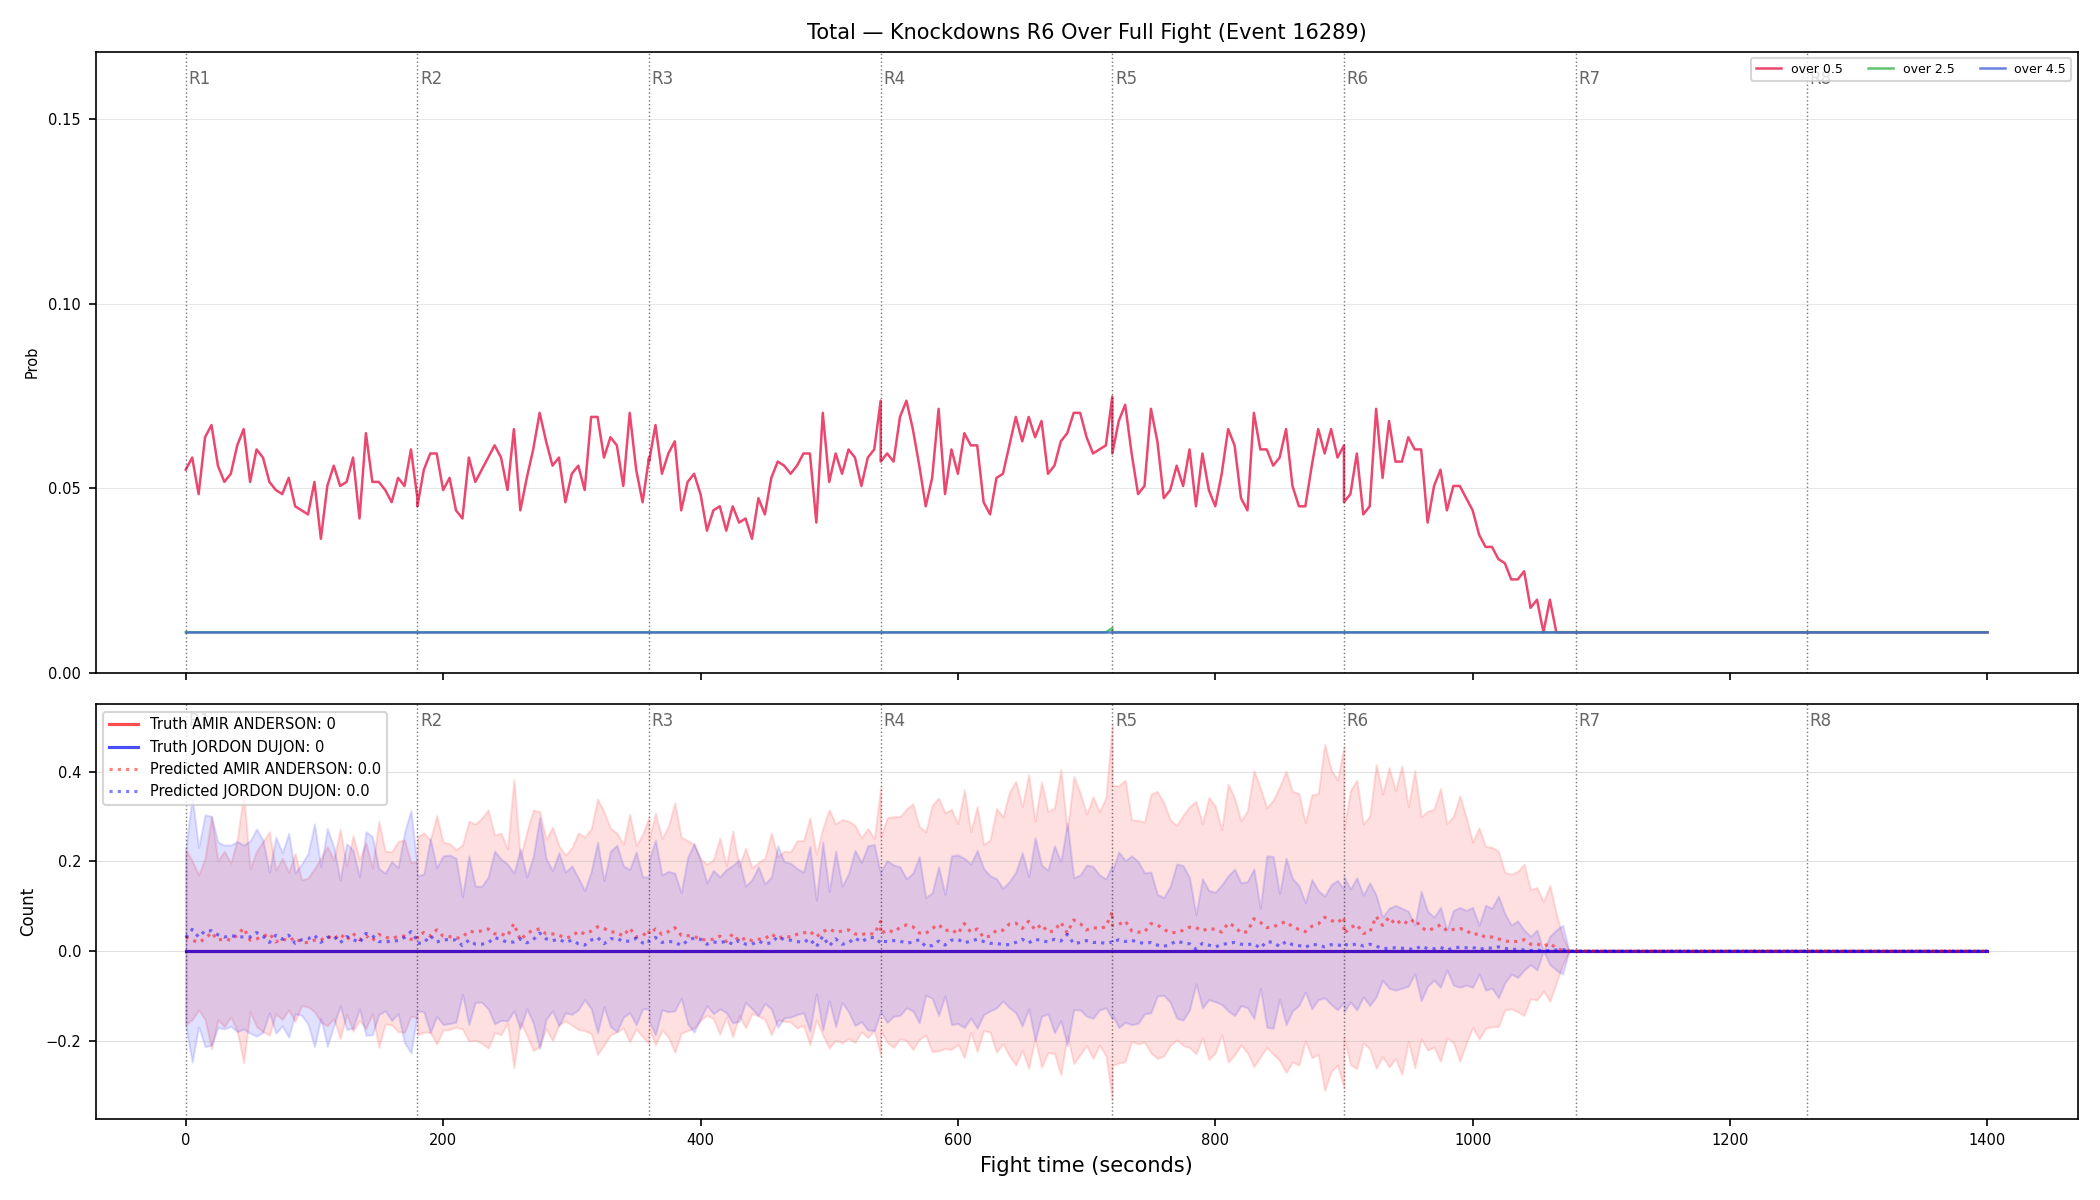2100x1200 pixels.
Task: Click the 1000 tick on the time axis
Action: pyautogui.click(x=1472, y=1139)
